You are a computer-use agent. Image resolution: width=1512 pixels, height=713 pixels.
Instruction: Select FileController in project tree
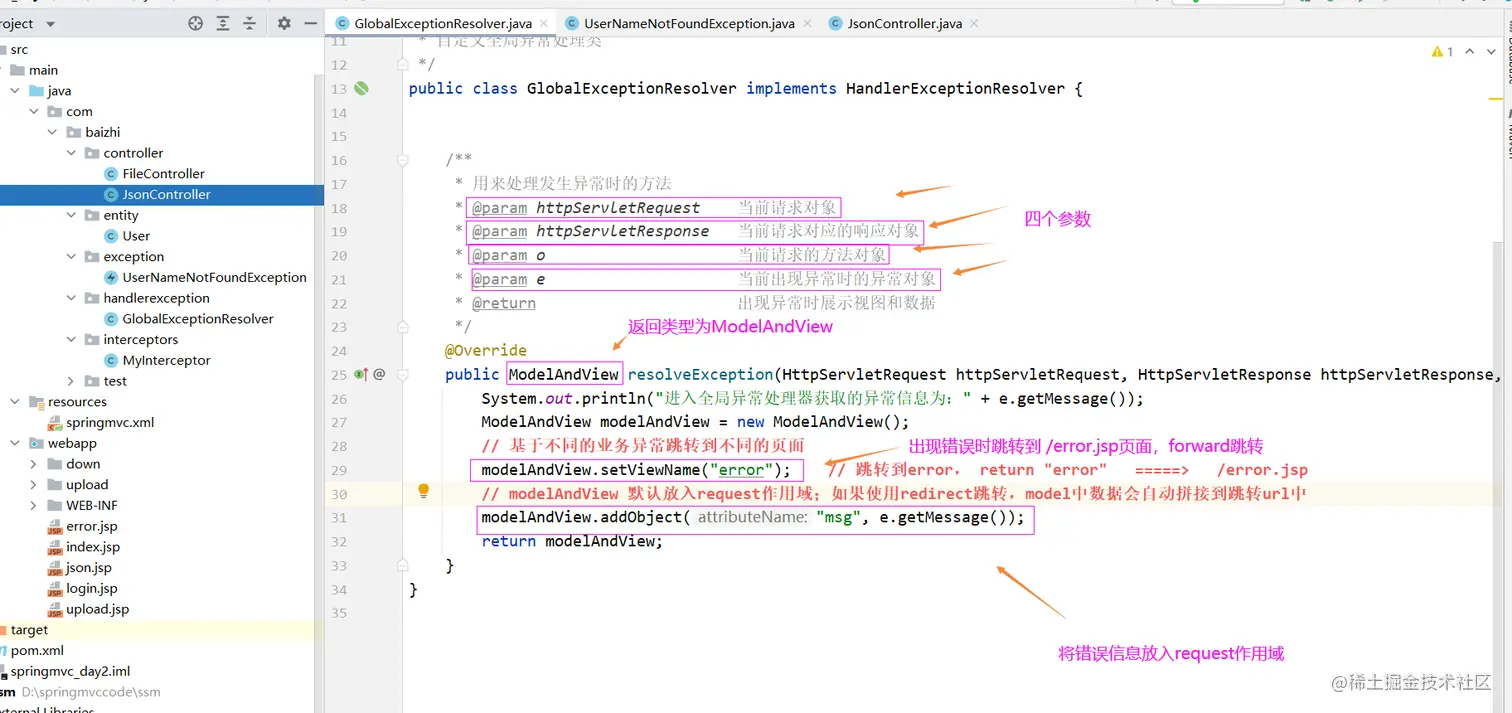click(x=163, y=174)
